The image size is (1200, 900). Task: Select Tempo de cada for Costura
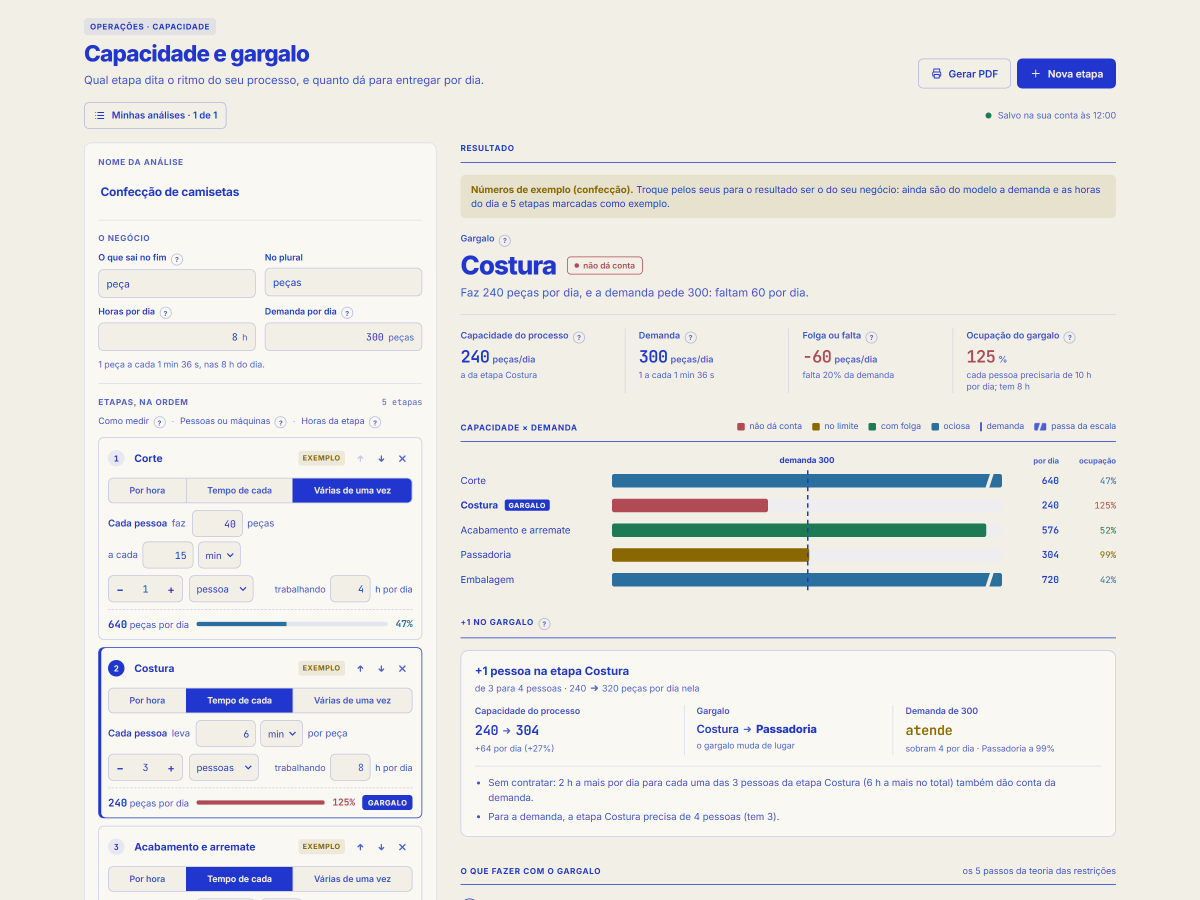[x=240, y=700]
